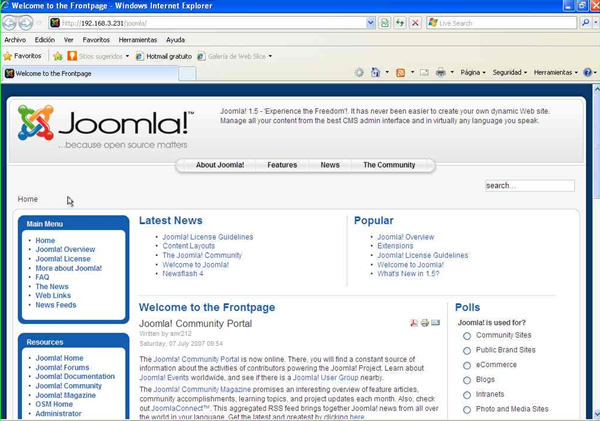This screenshot has width=600, height=421.
Task: Click the orange RSS feeds icon
Action: (x=400, y=72)
